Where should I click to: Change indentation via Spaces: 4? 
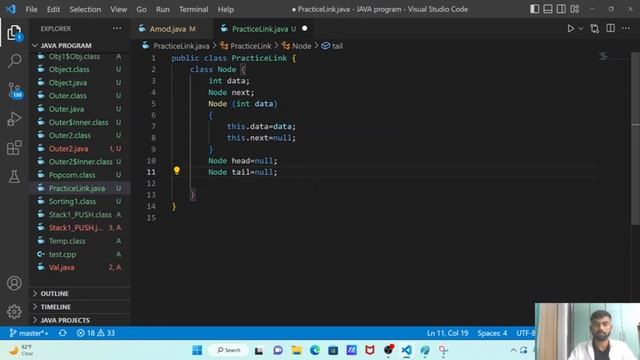[x=492, y=333]
